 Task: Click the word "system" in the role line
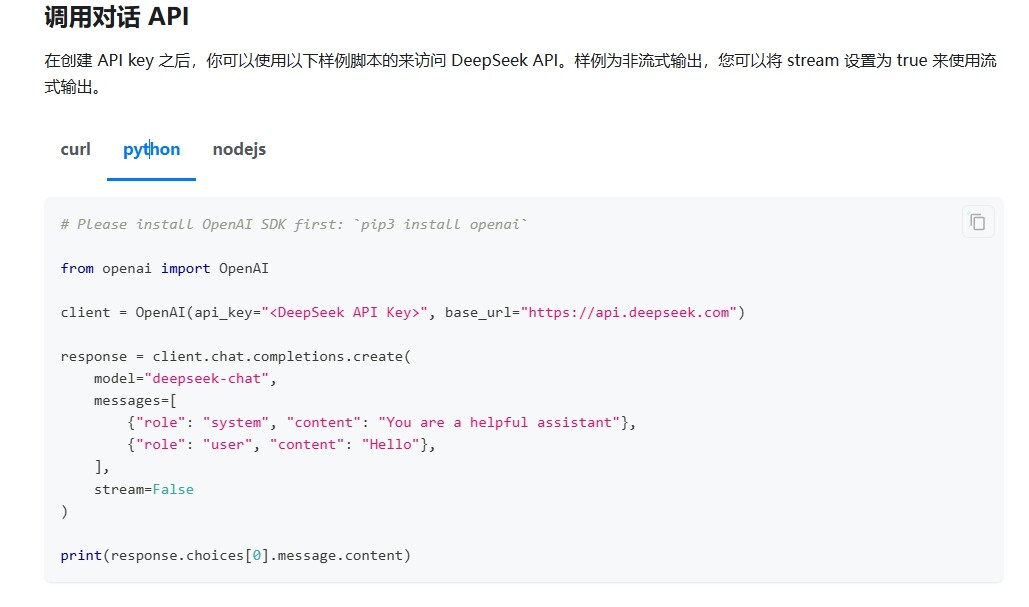(236, 422)
